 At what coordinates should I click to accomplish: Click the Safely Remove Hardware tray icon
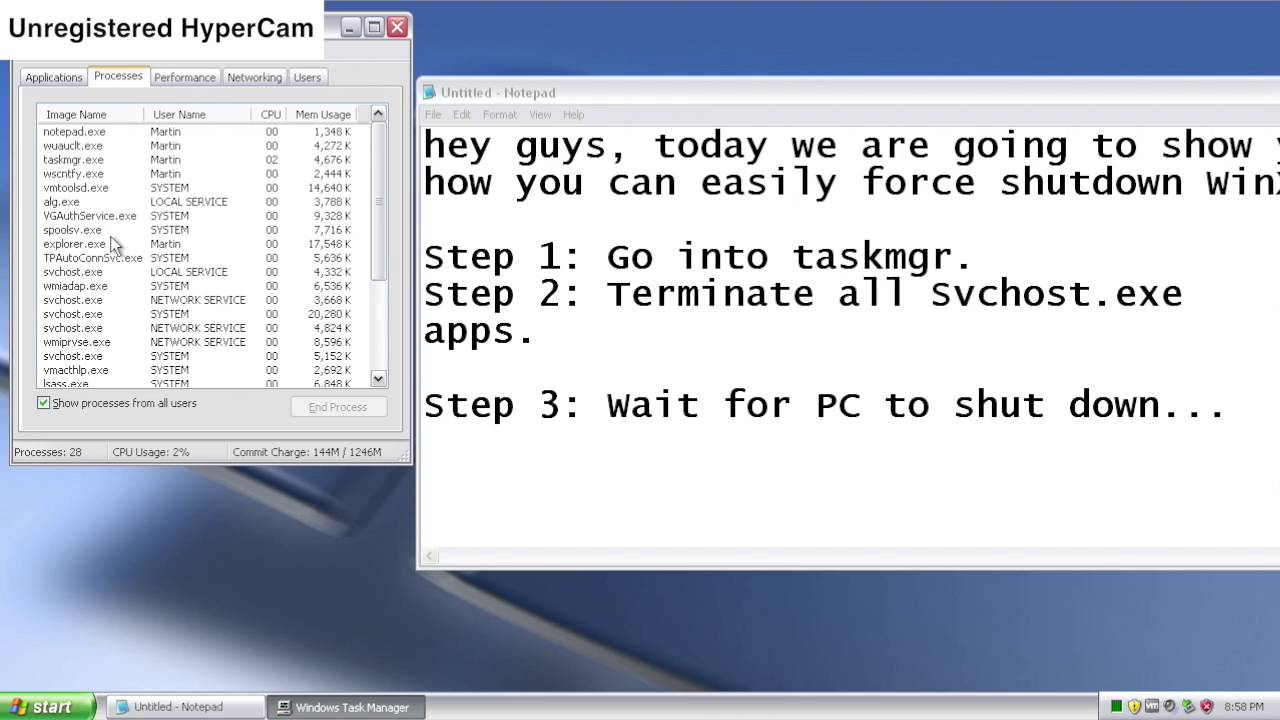(x=1188, y=707)
